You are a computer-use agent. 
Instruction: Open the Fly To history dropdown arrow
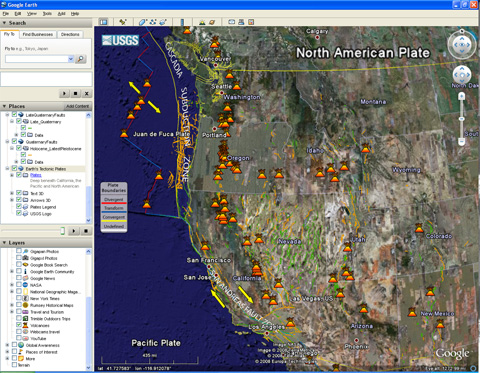click(x=70, y=59)
